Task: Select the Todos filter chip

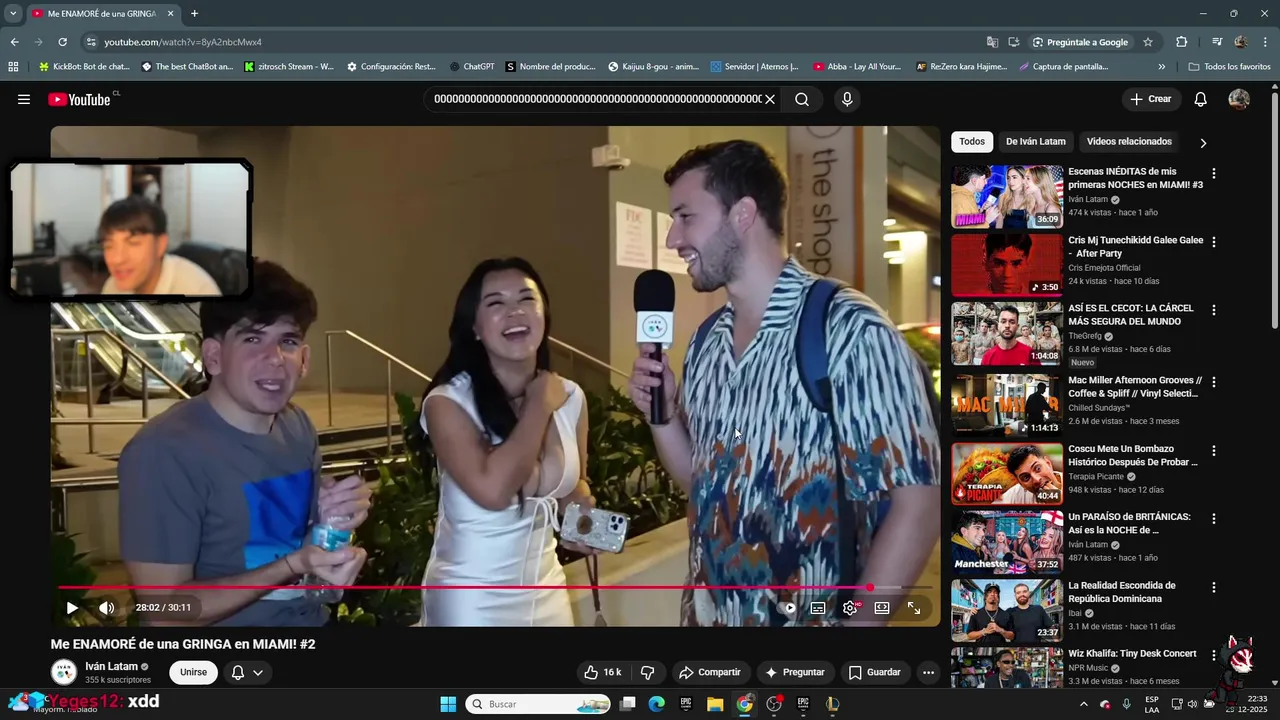Action: pos(972,141)
